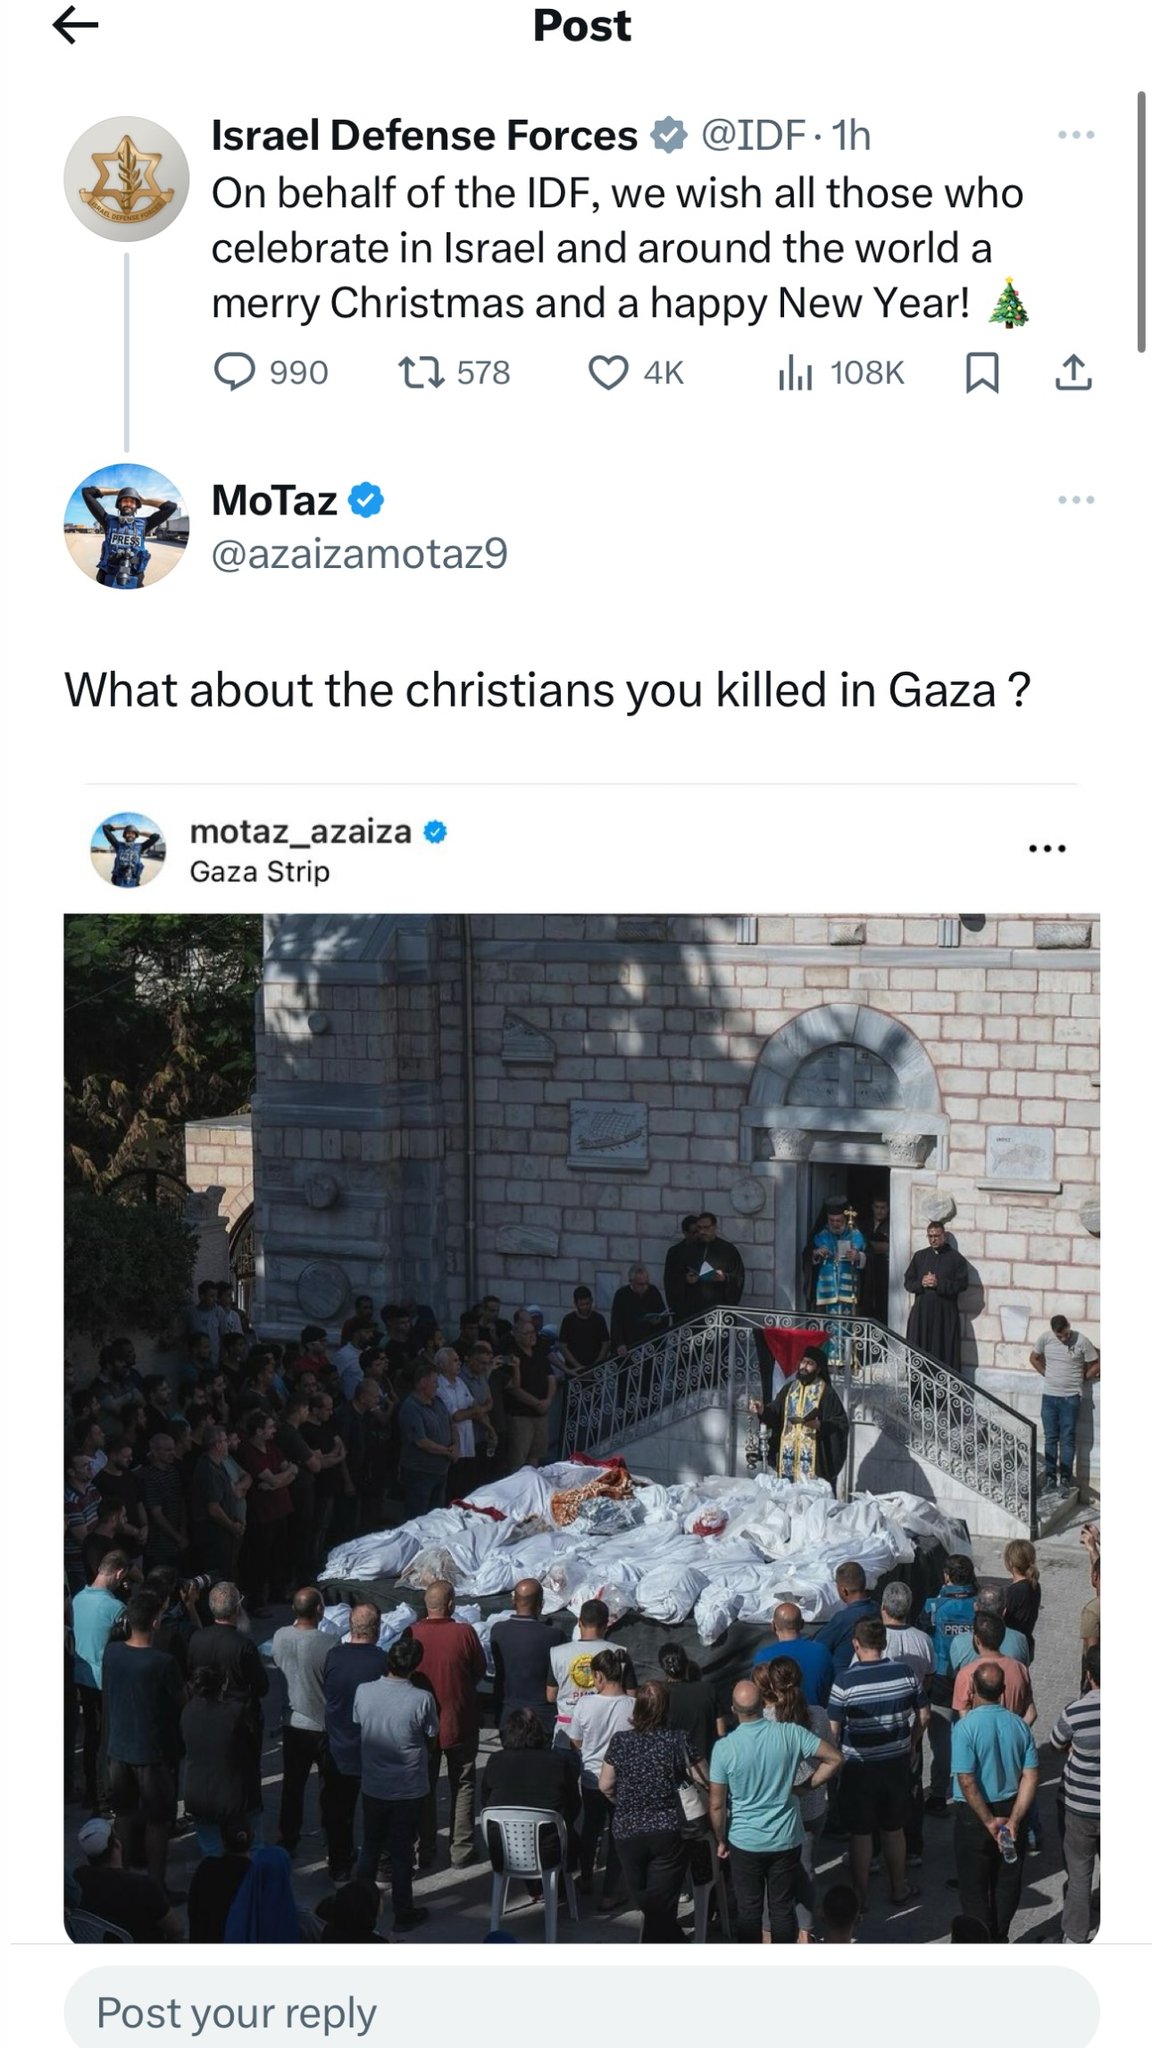Tap the back arrow icon
Image resolution: width=1152 pixels, height=2048 pixels.
[x=76, y=27]
